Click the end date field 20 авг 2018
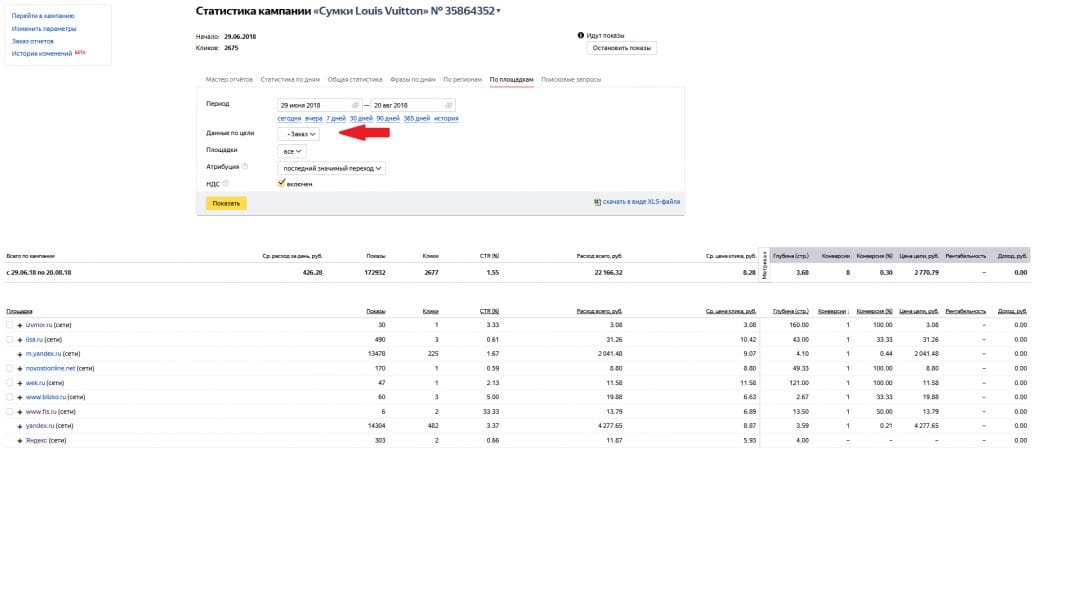Image resolution: width=1080 pixels, height=608 pixels. pyautogui.click(x=413, y=105)
